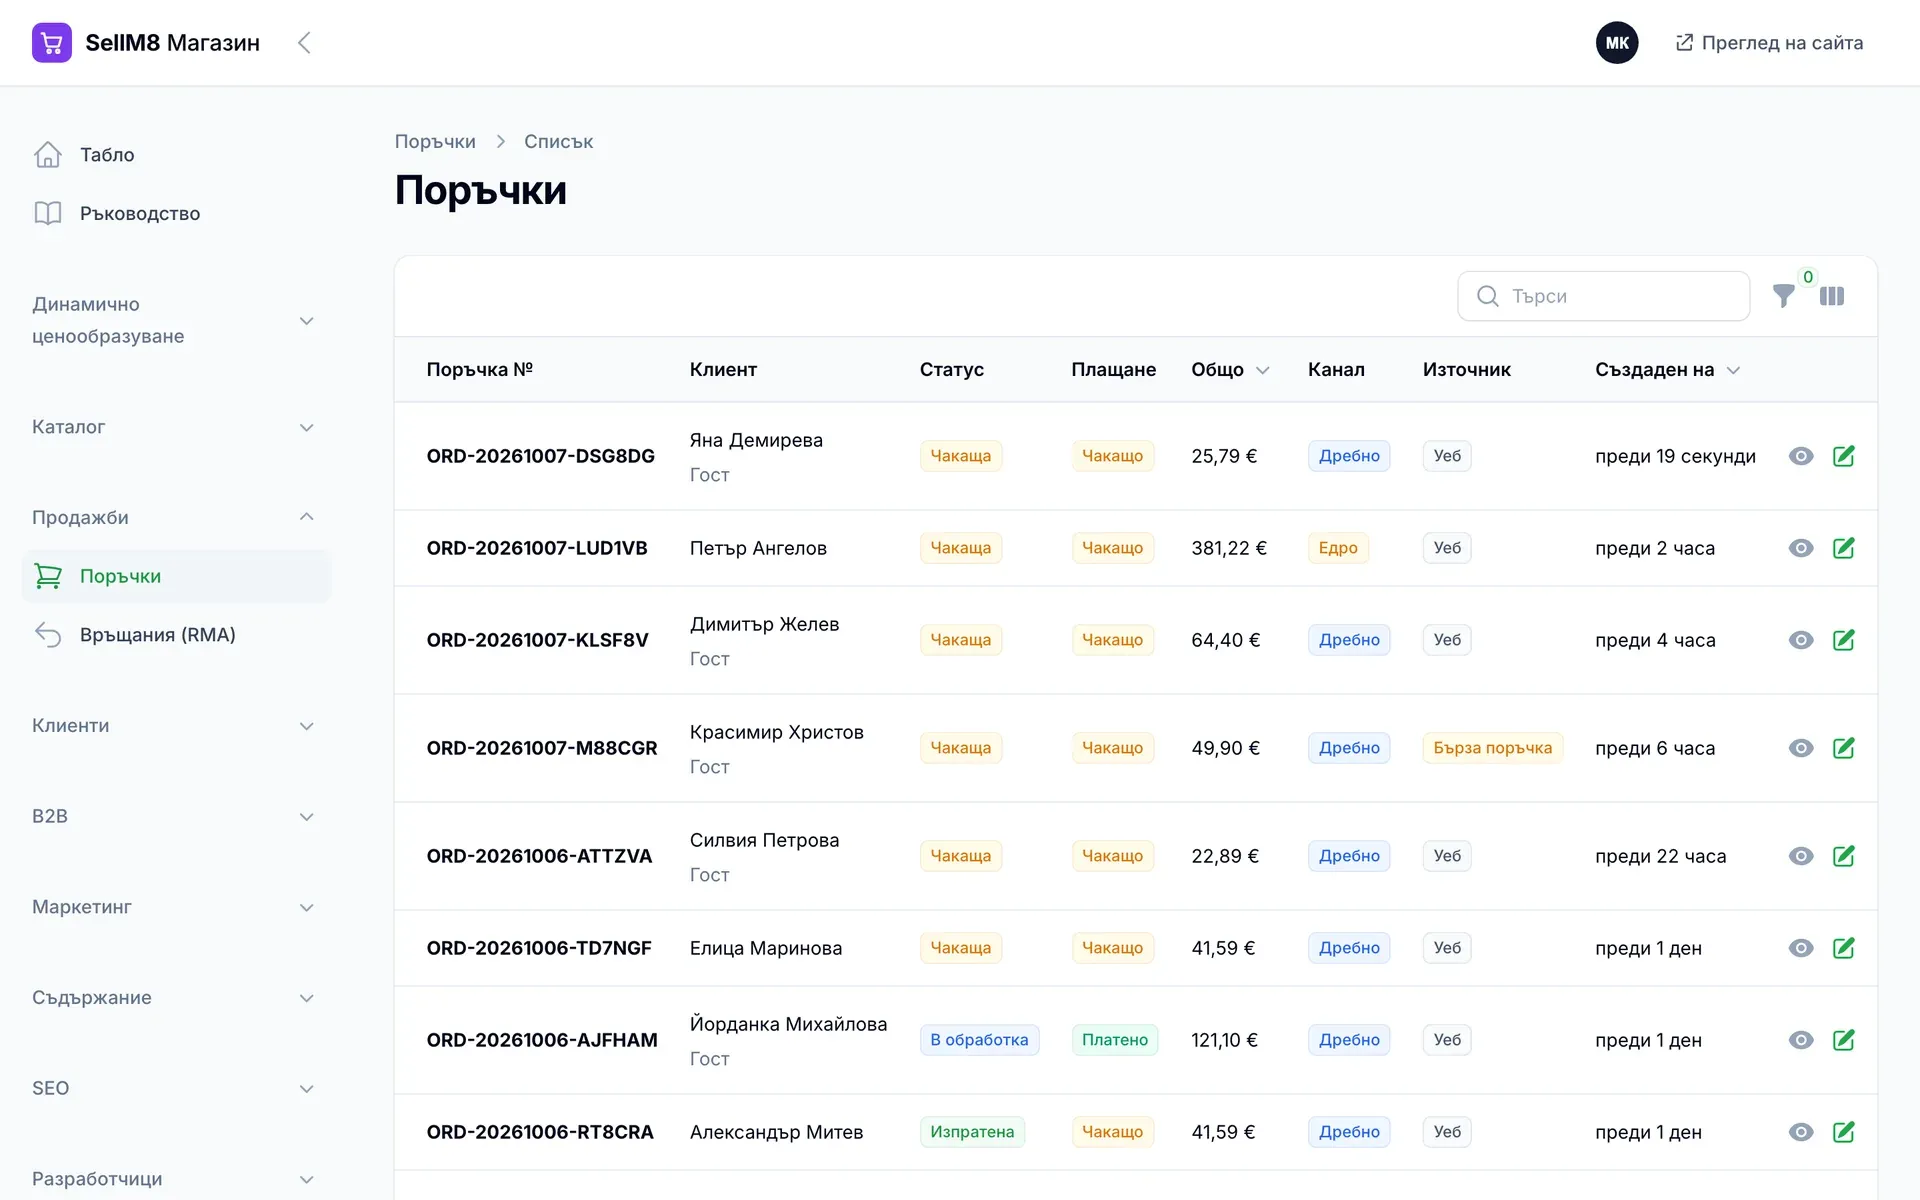1920x1200 pixels.
Task: Select Поръчки in the sidebar menu
Action: pyautogui.click(x=176, y=576)
